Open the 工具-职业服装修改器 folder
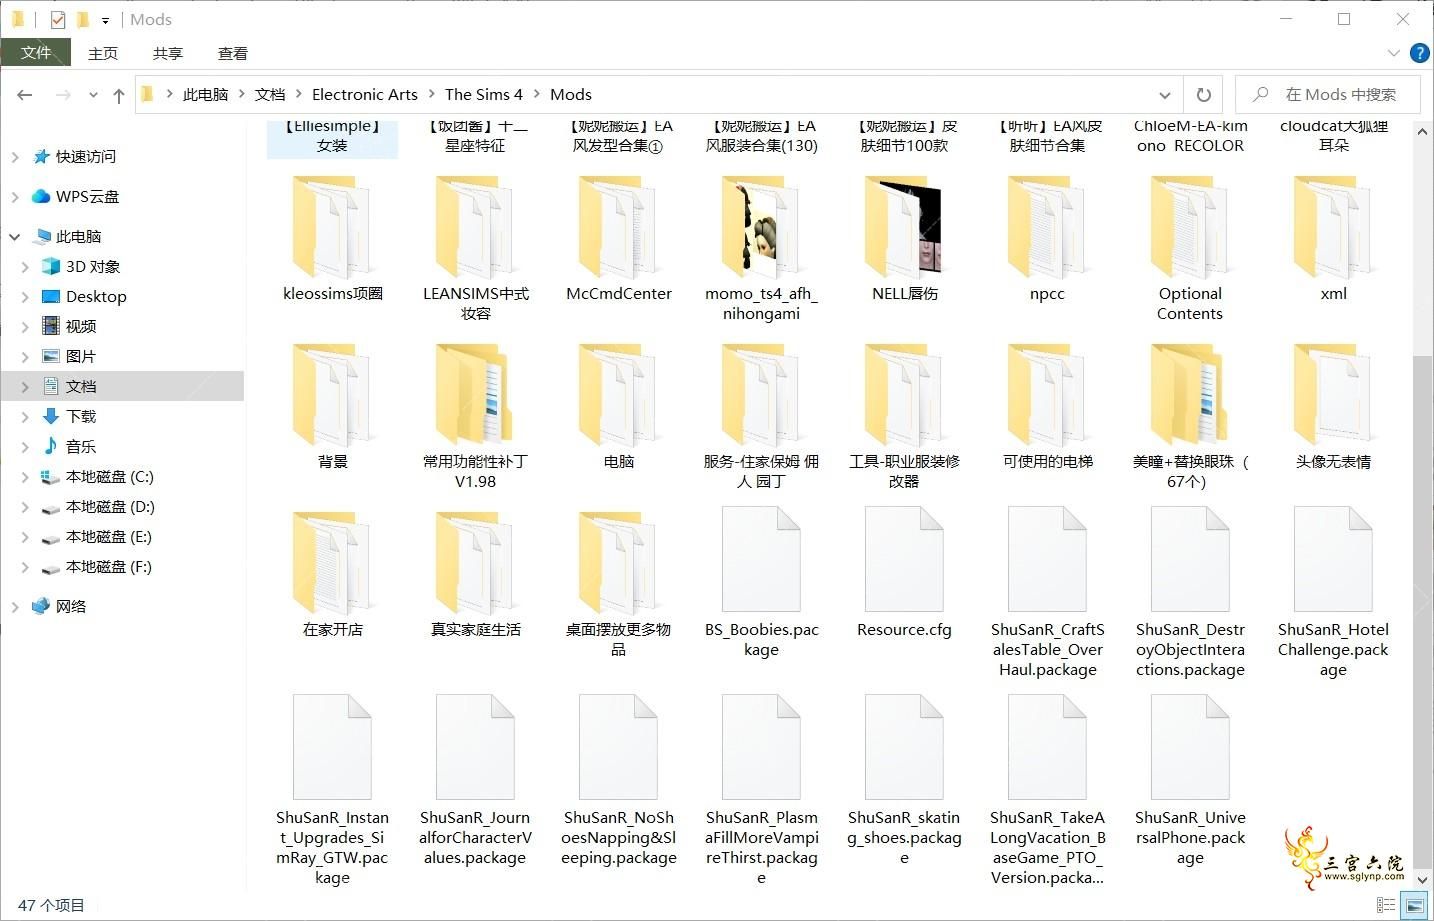Image resolution: width=1434 pixels, height=921 pixels. tap(904, 417)
